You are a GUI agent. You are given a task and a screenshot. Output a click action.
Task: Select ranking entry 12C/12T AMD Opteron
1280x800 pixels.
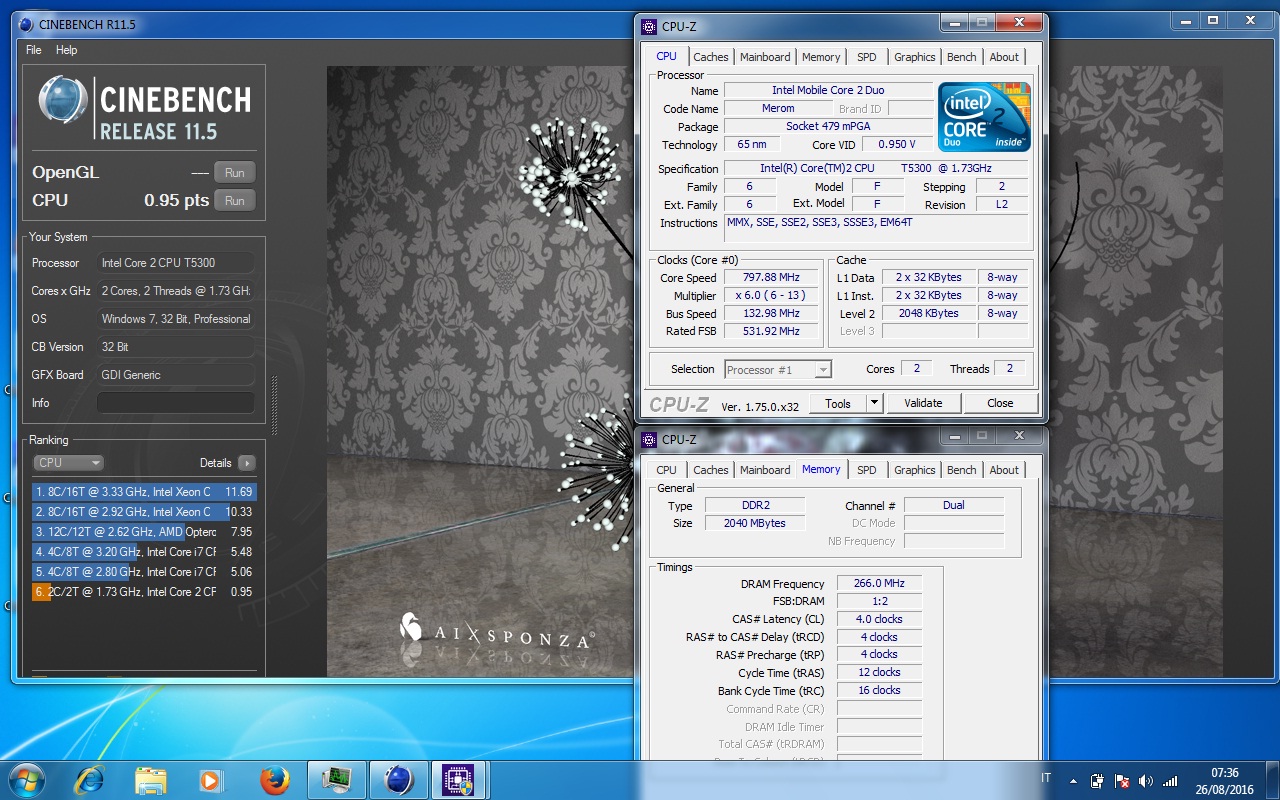coord(144,532)
